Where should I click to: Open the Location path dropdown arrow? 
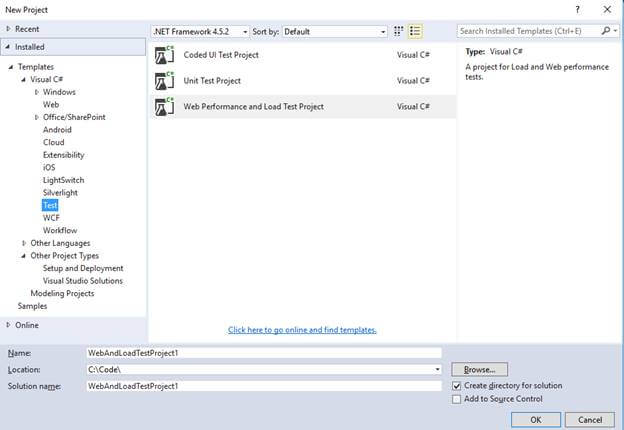[437, 370]
